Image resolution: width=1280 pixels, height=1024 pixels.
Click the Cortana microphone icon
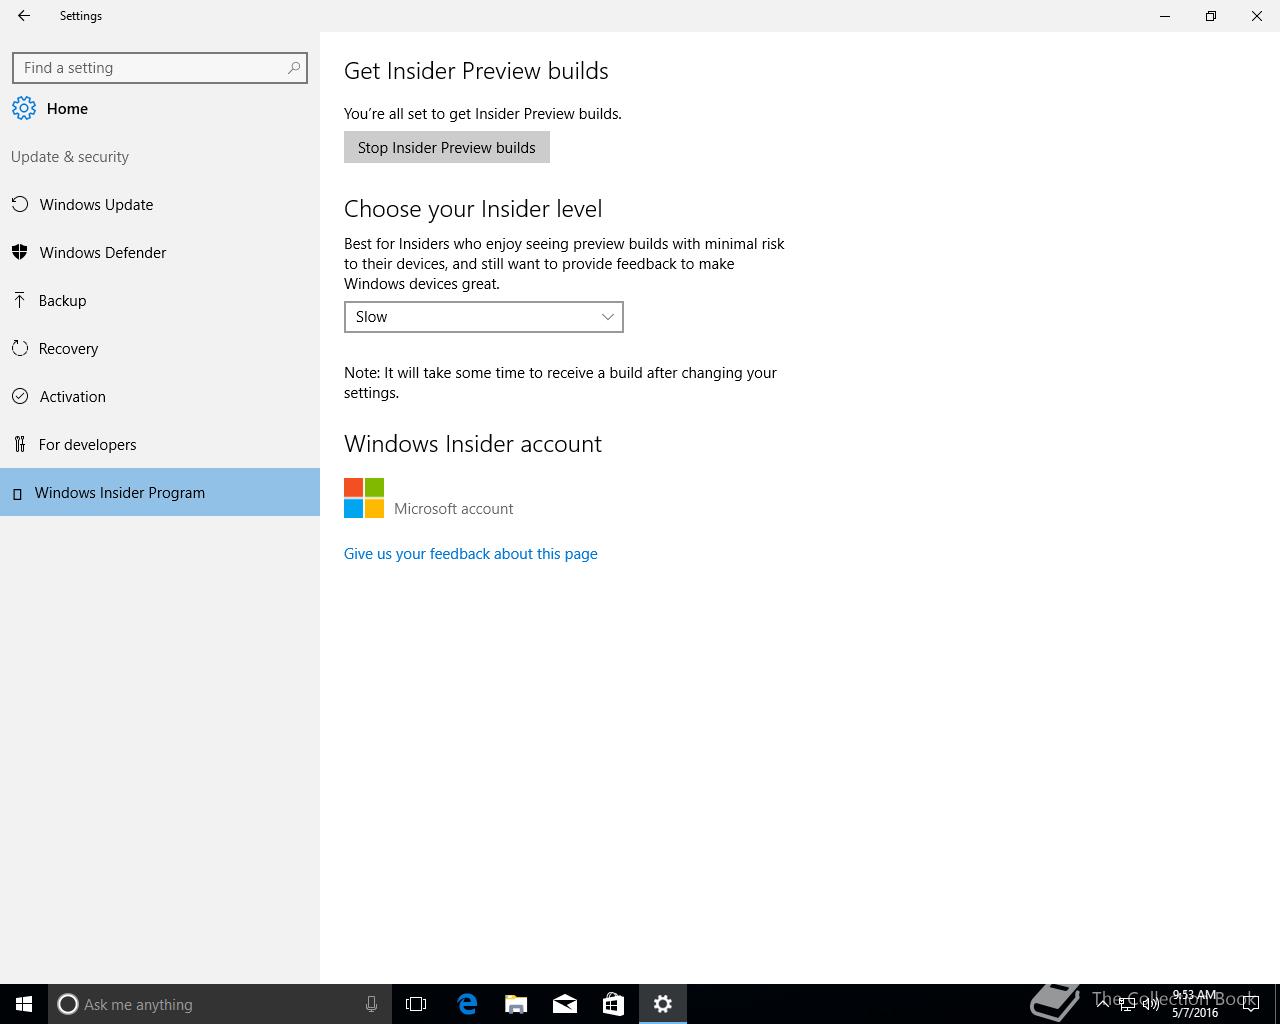[x=371, y=1004]
